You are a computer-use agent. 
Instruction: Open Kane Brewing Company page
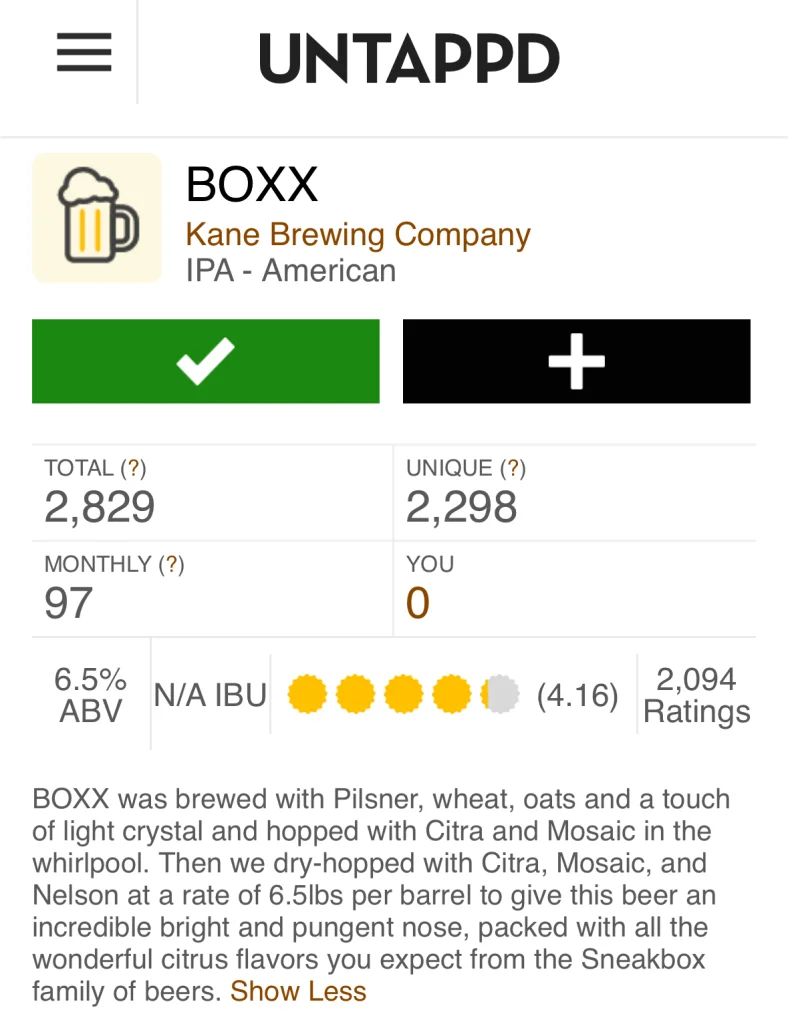click(x=358, y=235)
